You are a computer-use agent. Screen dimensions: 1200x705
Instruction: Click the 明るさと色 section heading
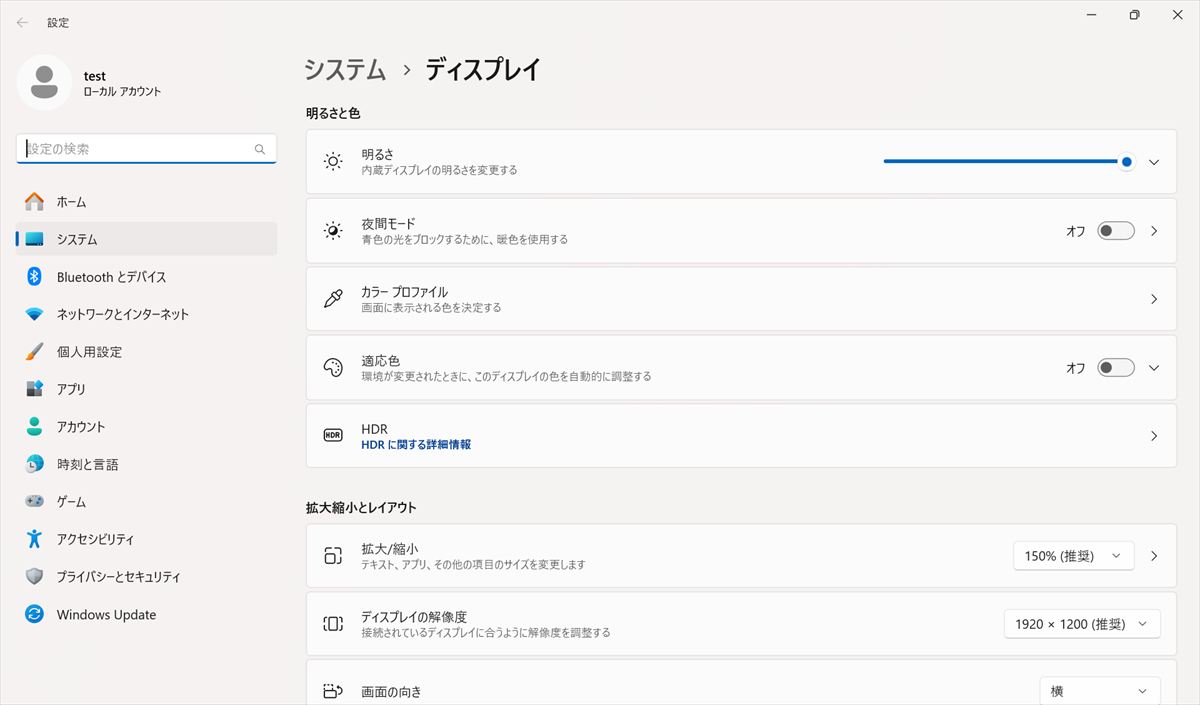coord(333,114)
